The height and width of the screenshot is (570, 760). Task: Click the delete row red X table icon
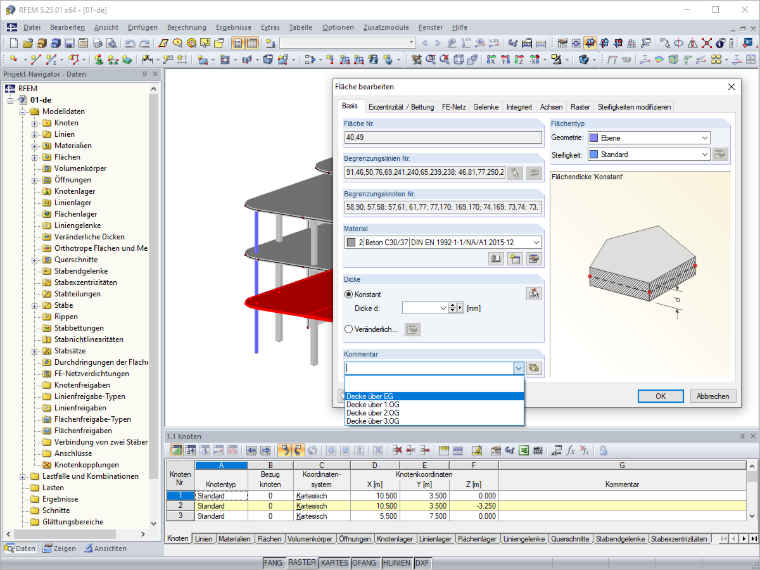click(397, 451)
